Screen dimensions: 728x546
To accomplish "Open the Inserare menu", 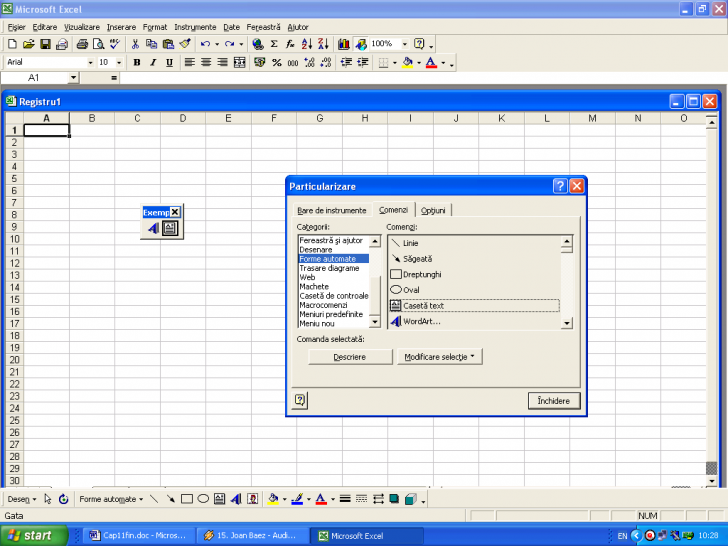I will (121, 26).
